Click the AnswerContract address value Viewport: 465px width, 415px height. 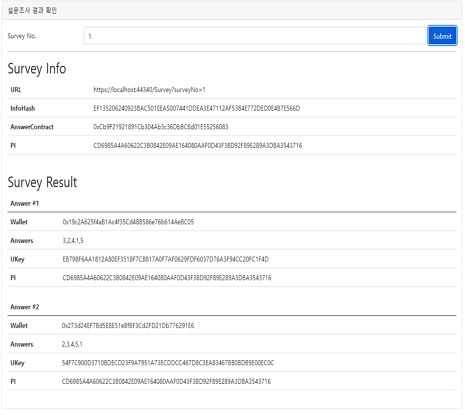[x=161, y=127]
